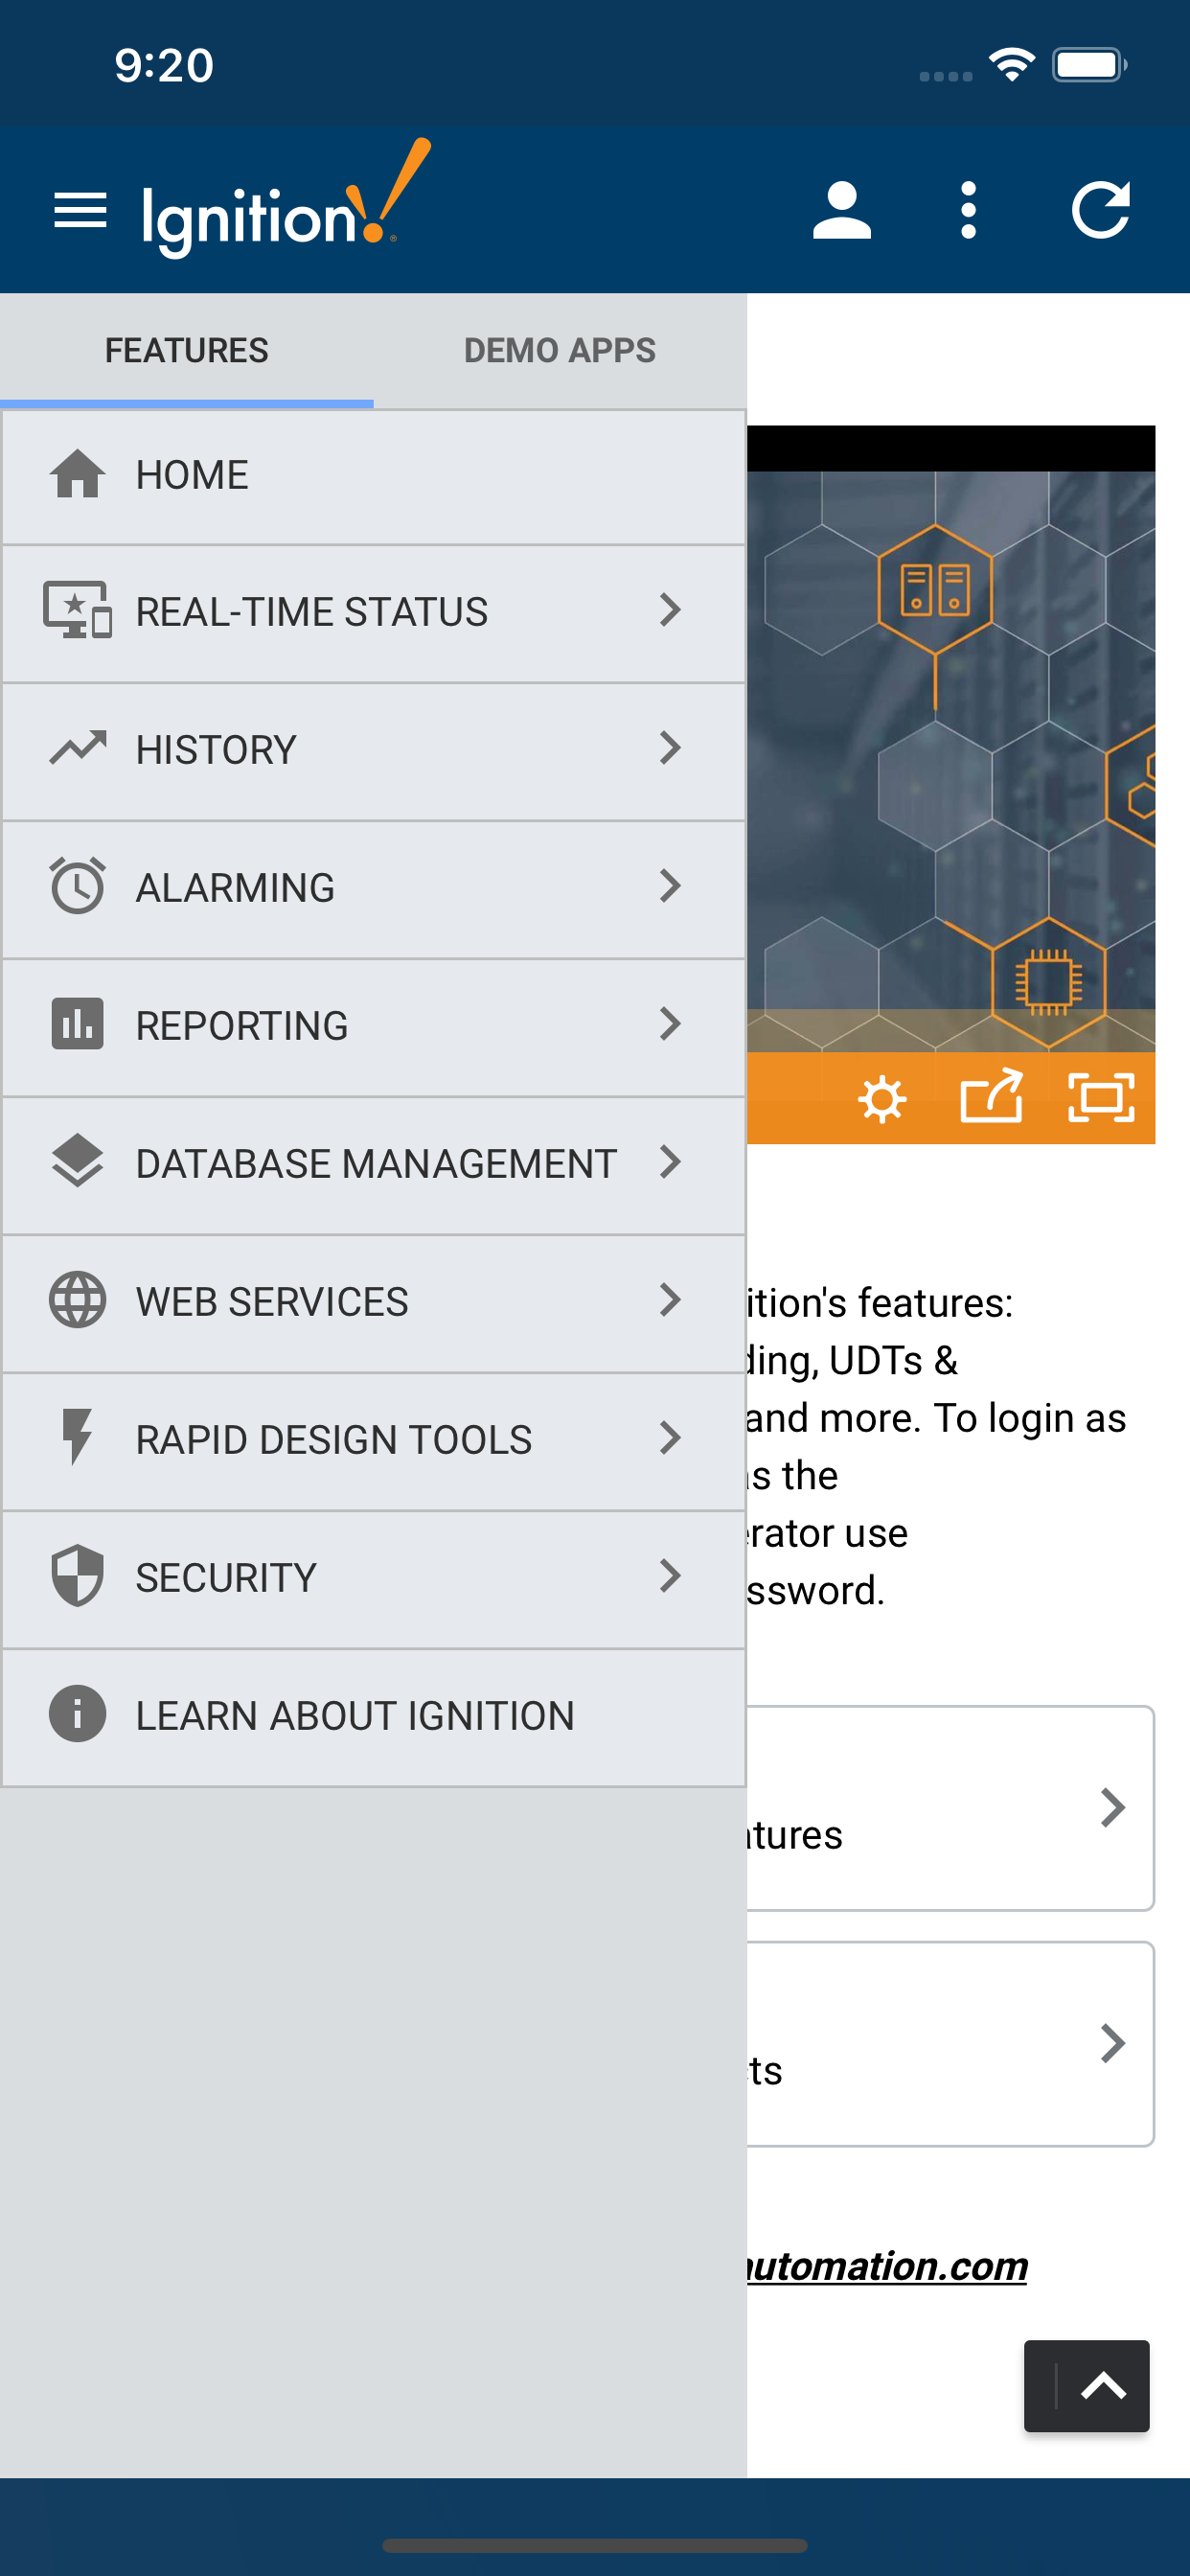Expand the History chevron

click(x=670, y=748)
